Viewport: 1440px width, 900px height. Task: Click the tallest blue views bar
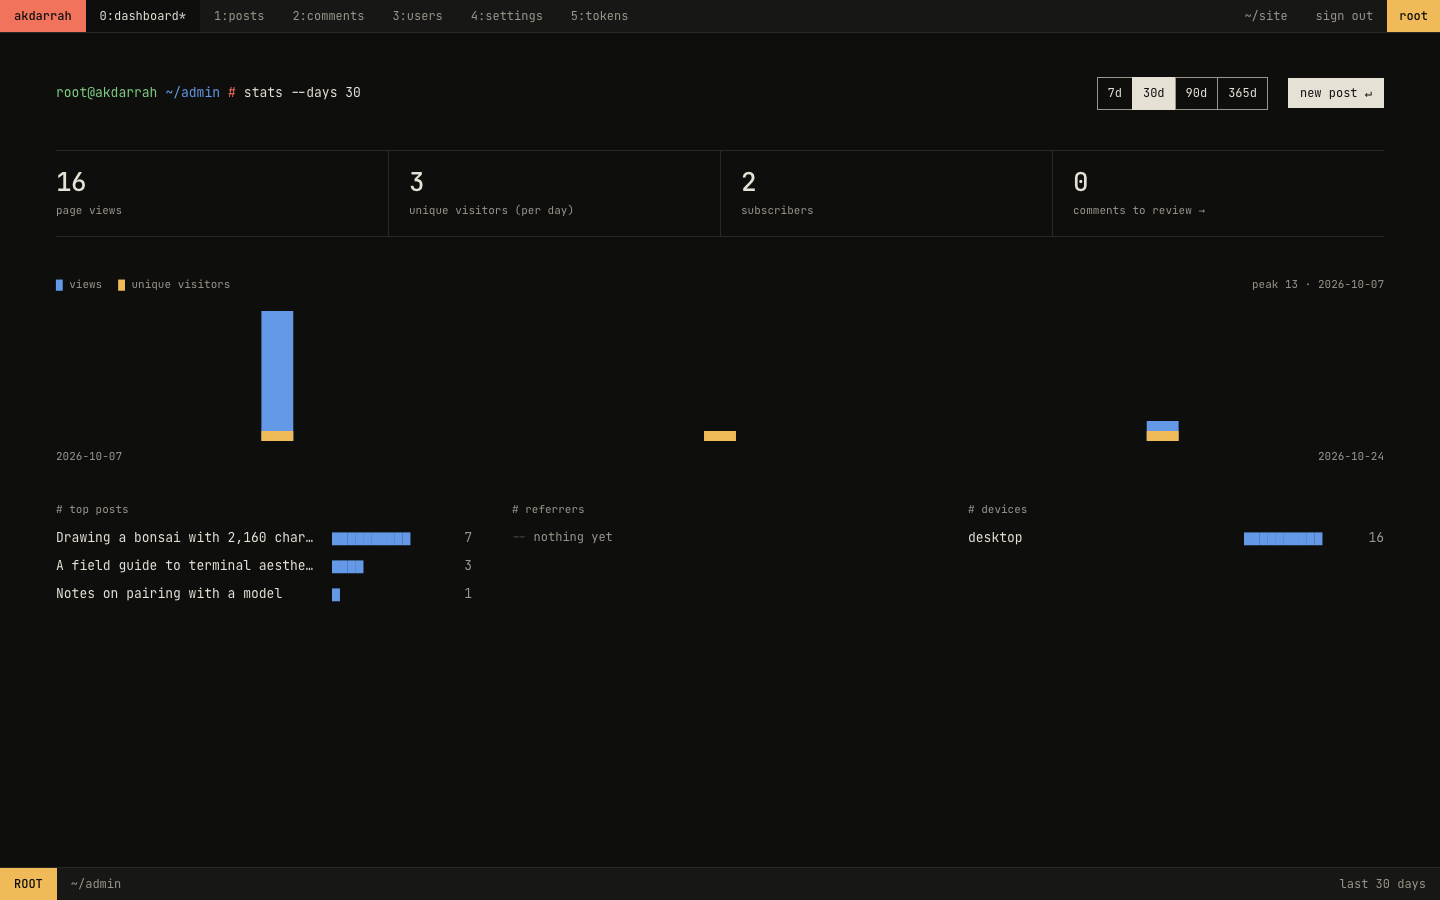[277, 371]
